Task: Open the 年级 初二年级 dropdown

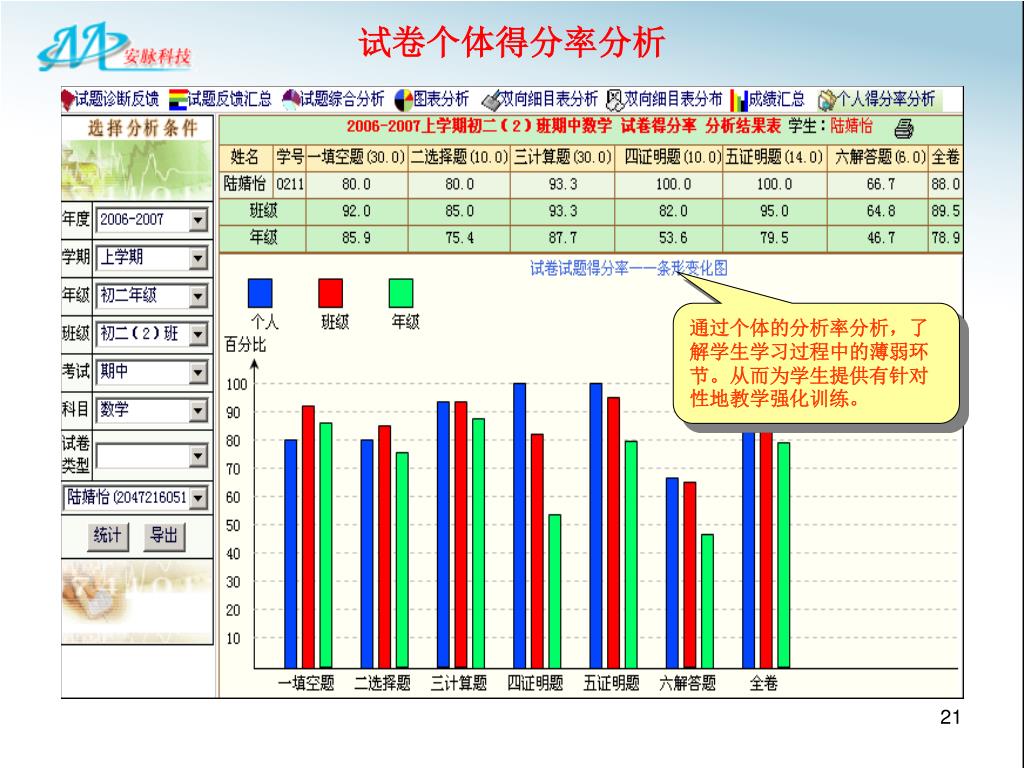Action: (x=198, y=295)
